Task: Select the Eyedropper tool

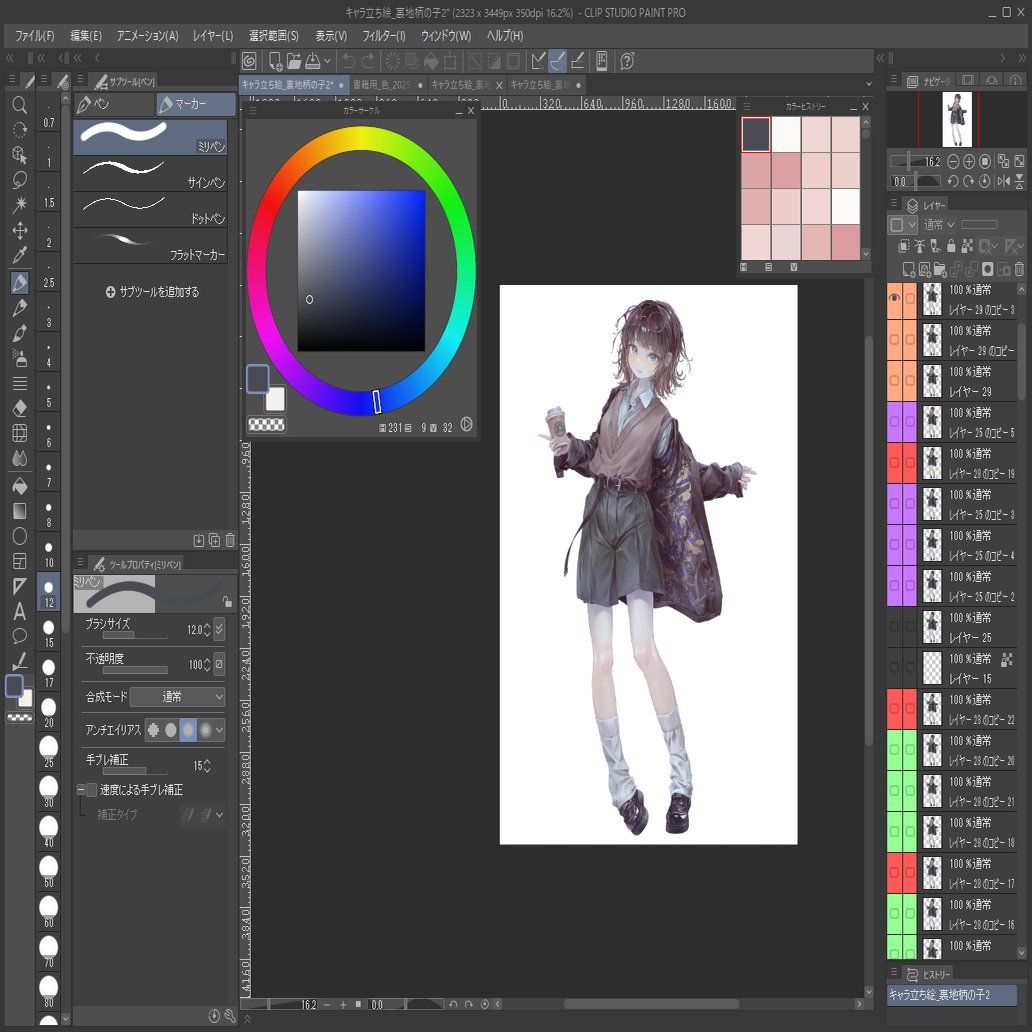Action: [x=20, y=255]
